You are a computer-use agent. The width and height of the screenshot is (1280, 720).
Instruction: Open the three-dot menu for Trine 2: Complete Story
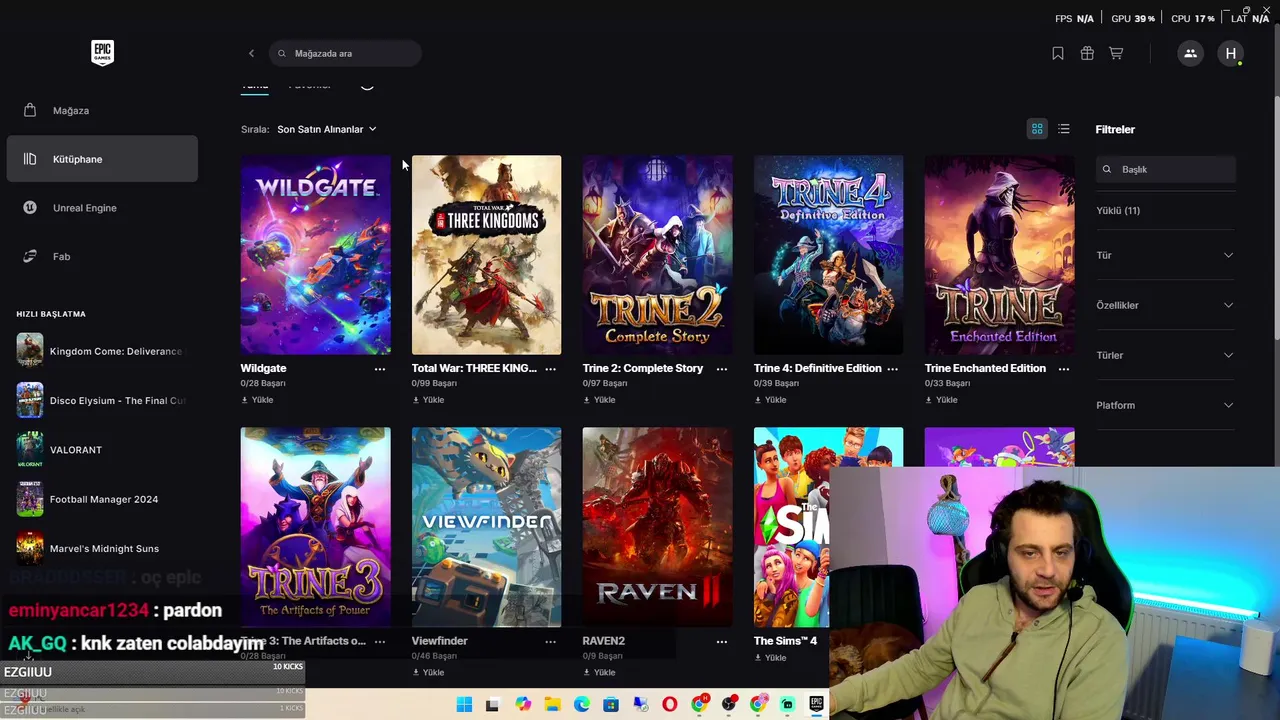[x=722, y=369]
